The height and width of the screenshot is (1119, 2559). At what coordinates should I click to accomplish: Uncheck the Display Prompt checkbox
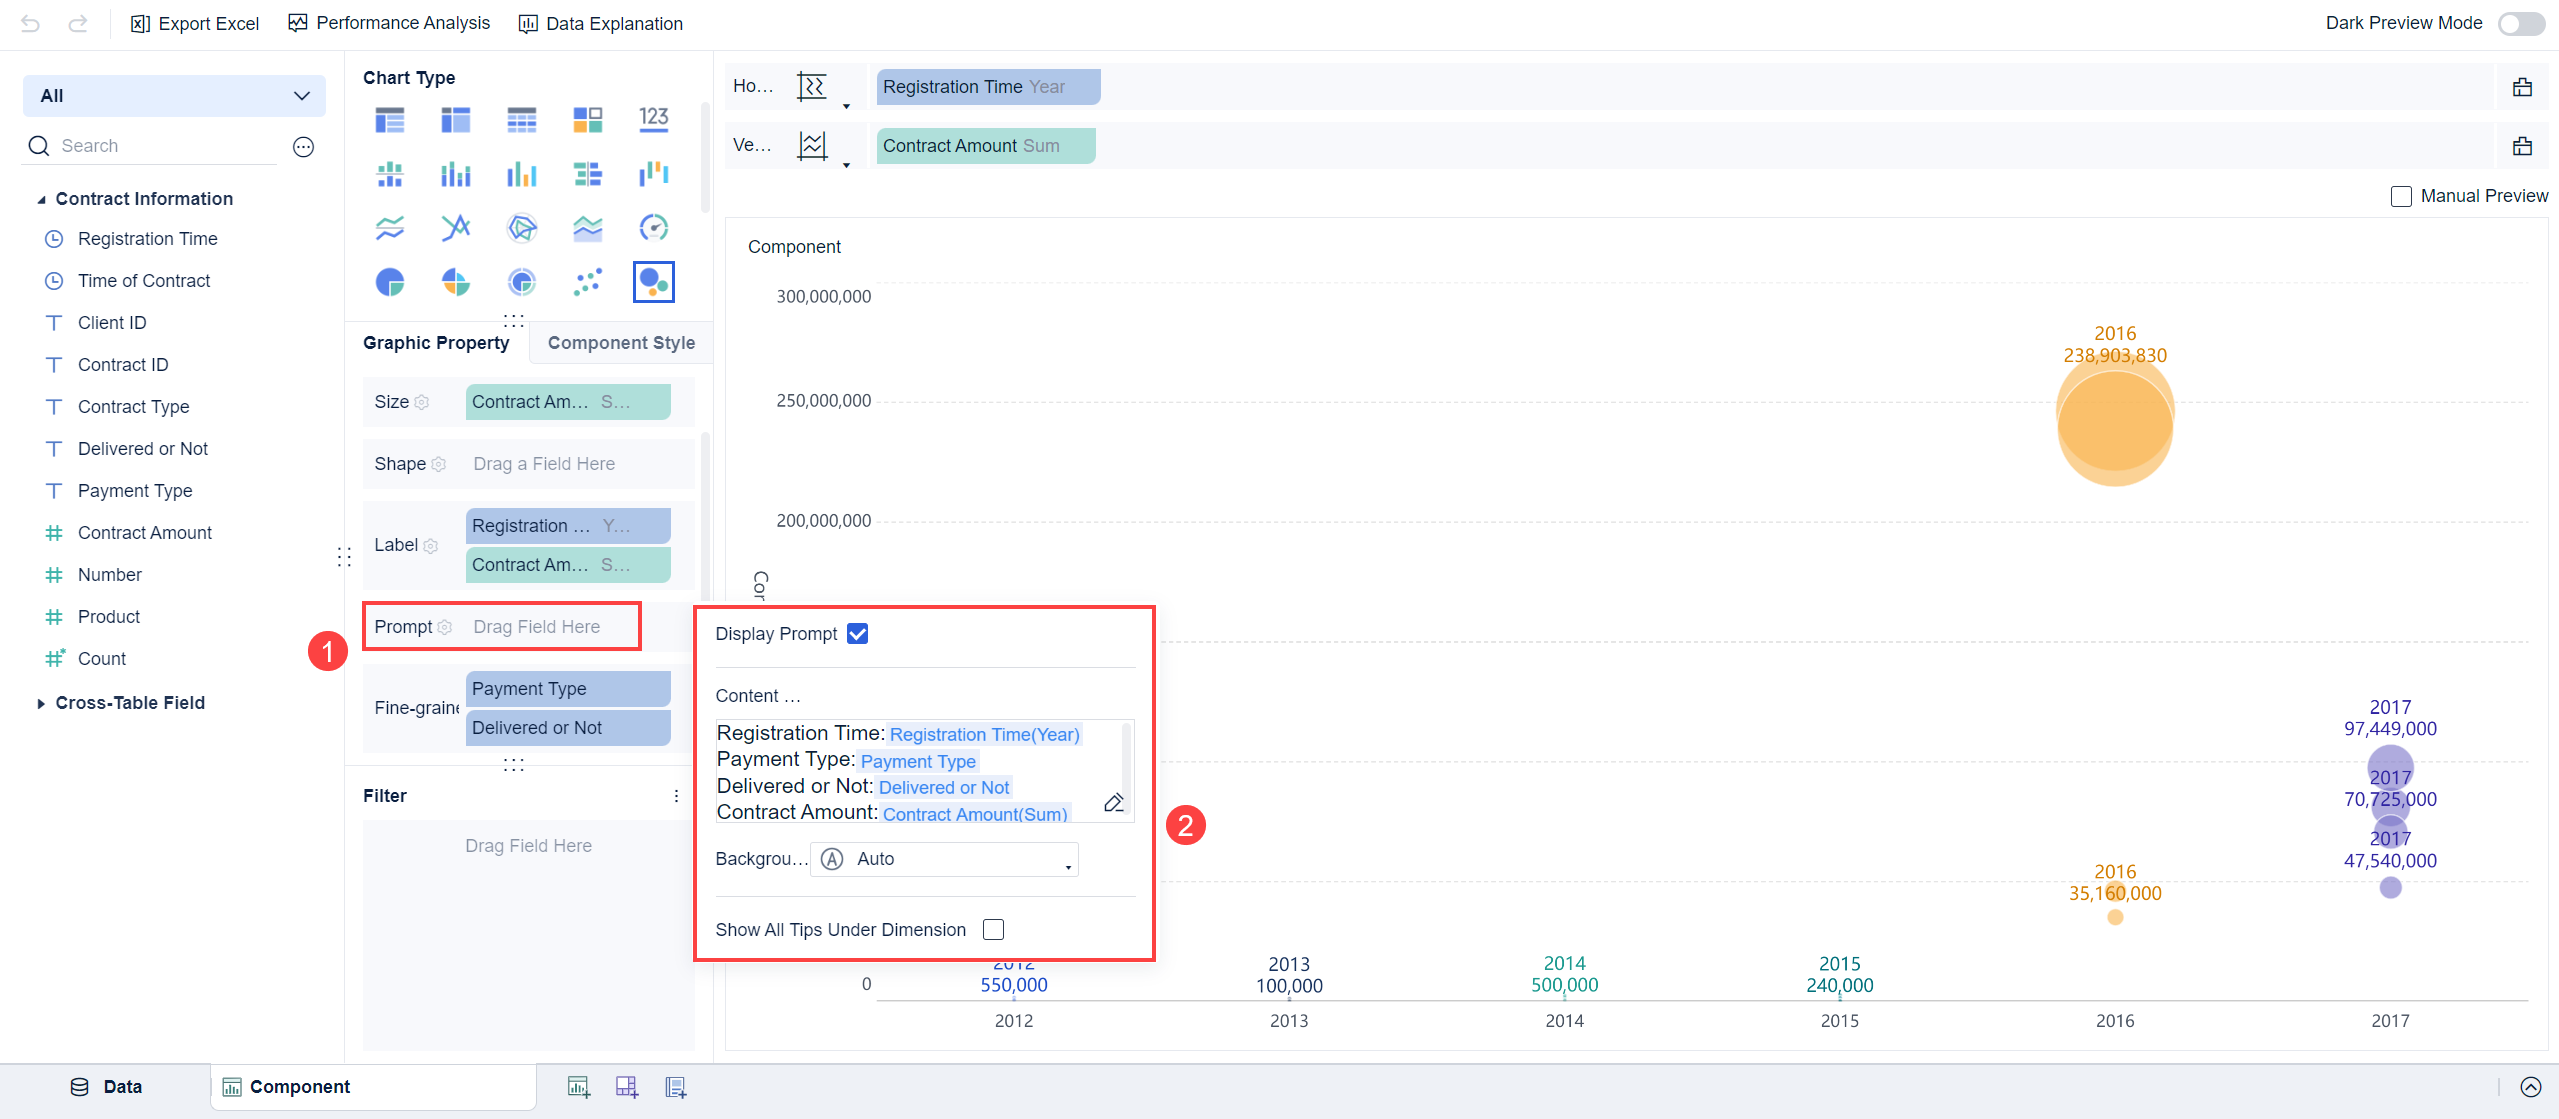coord(857,634)
